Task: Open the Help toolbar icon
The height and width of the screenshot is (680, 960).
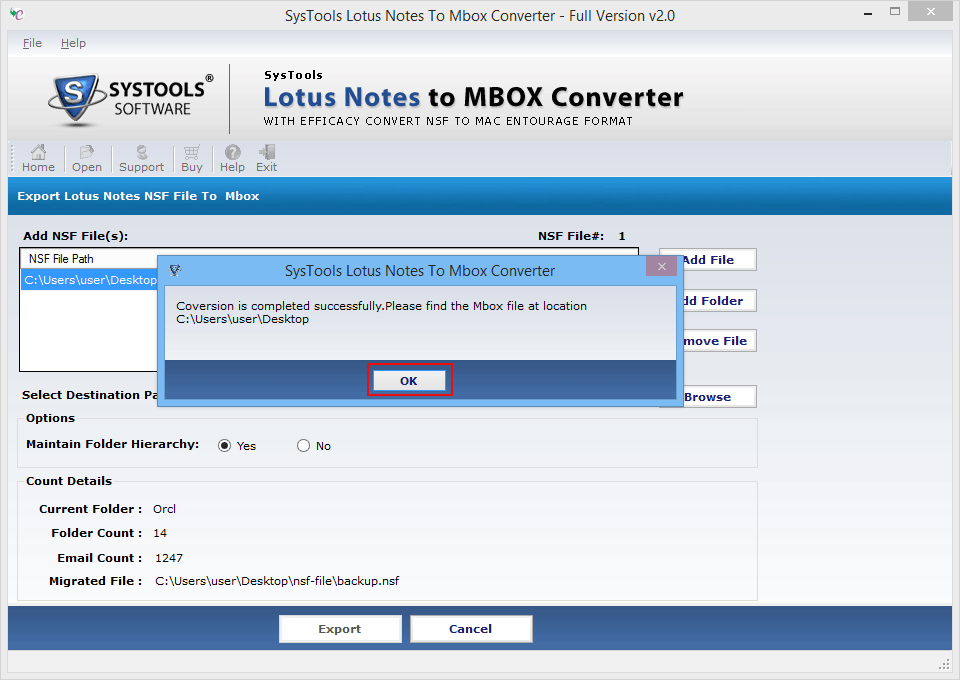Action: click(x=232, y=159)
